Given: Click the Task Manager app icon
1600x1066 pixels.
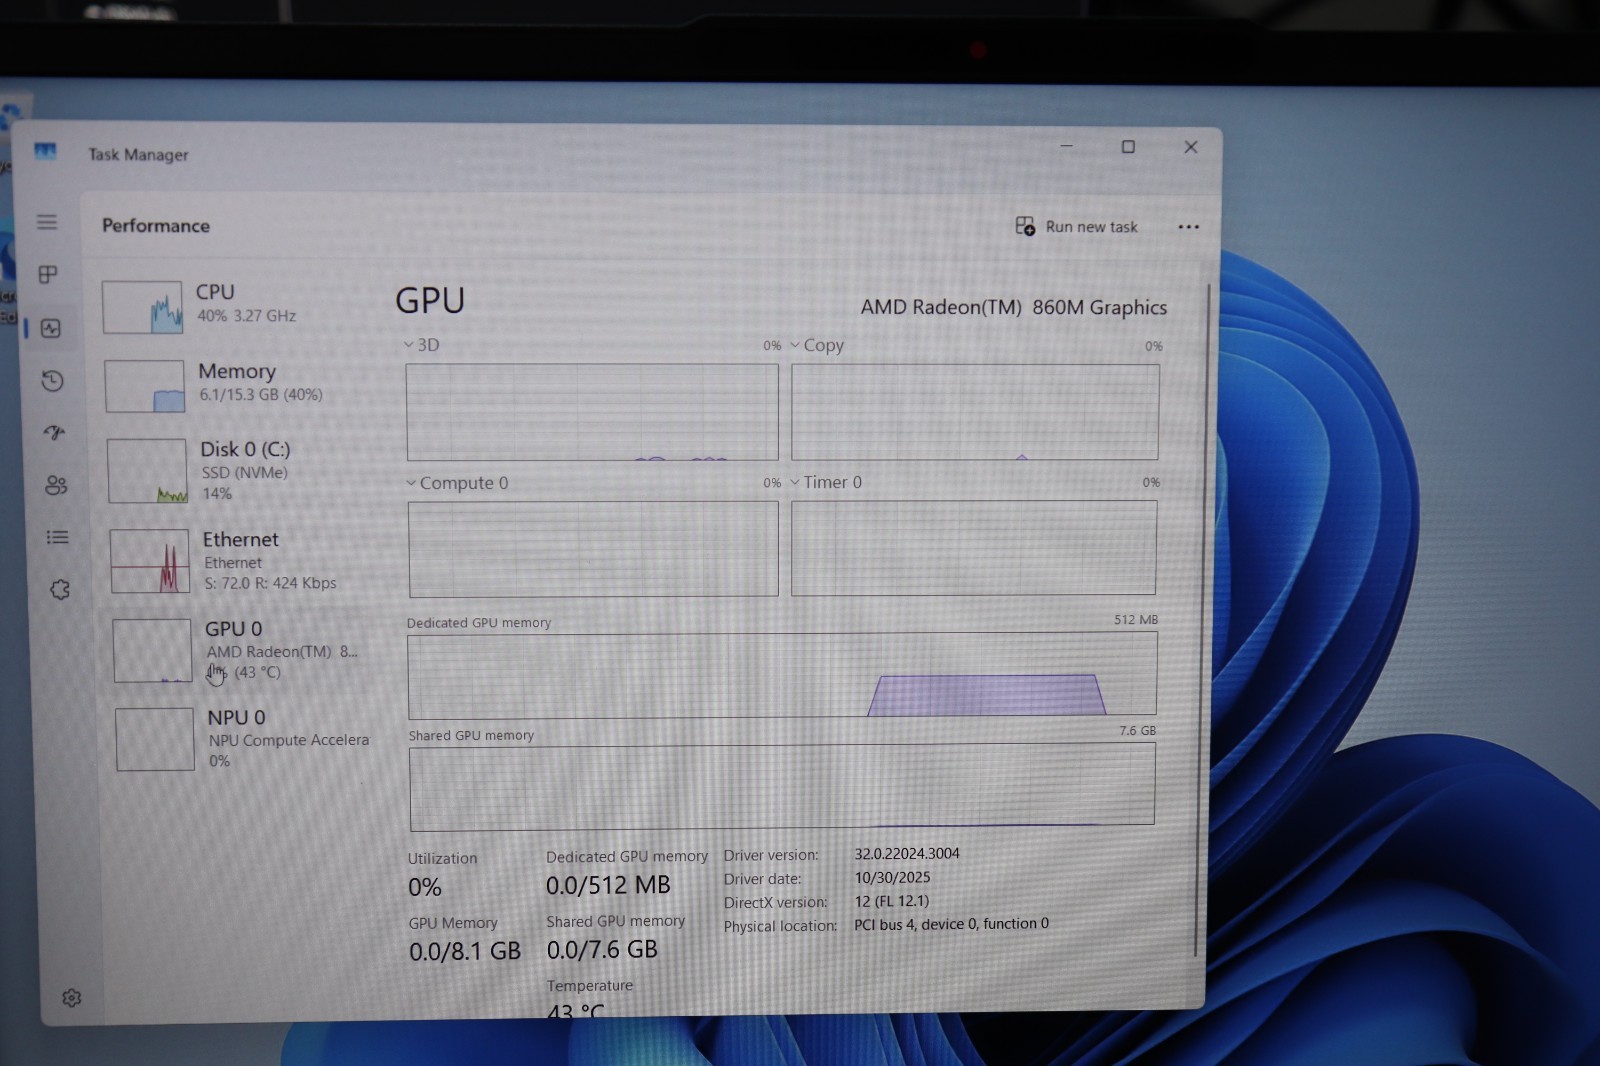Looking at the screenshot, I should [x=45, y=151].
